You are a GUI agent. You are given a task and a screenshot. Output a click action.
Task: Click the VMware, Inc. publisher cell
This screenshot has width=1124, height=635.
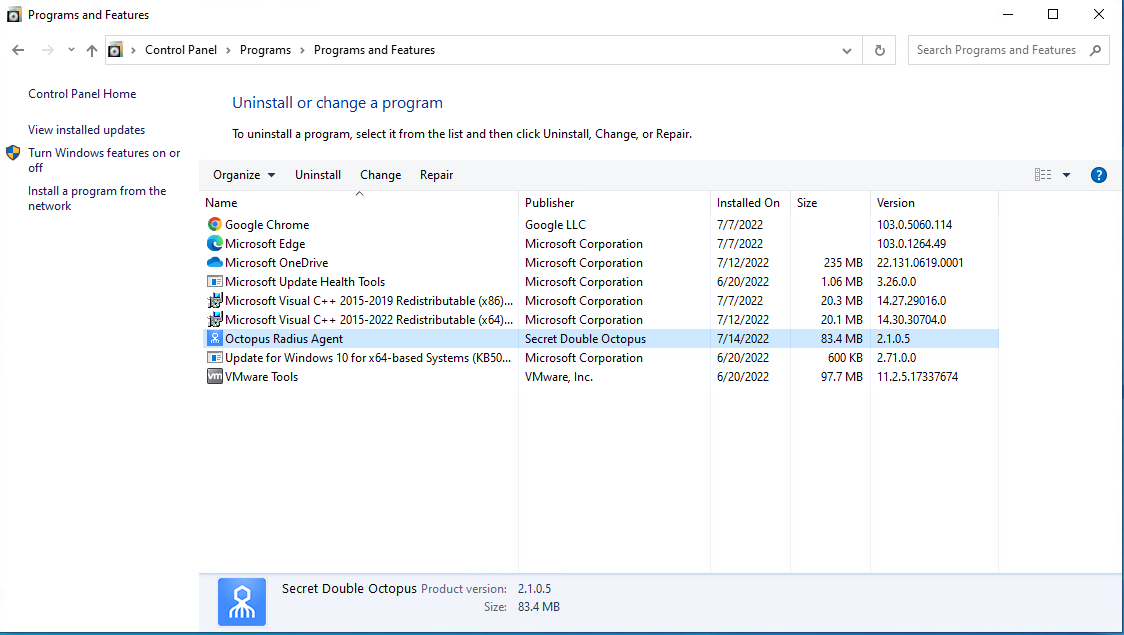(558, 376)
